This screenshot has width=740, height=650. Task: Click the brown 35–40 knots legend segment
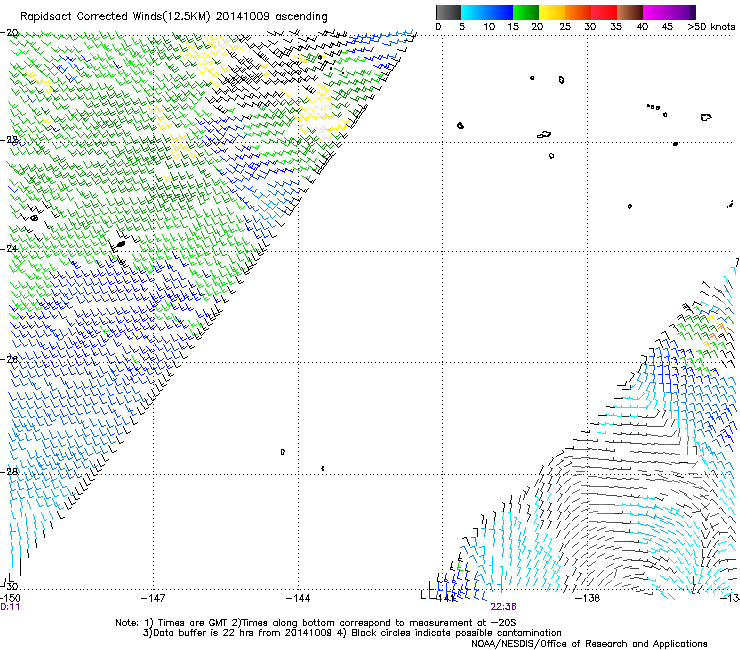(x=630, y=12)
